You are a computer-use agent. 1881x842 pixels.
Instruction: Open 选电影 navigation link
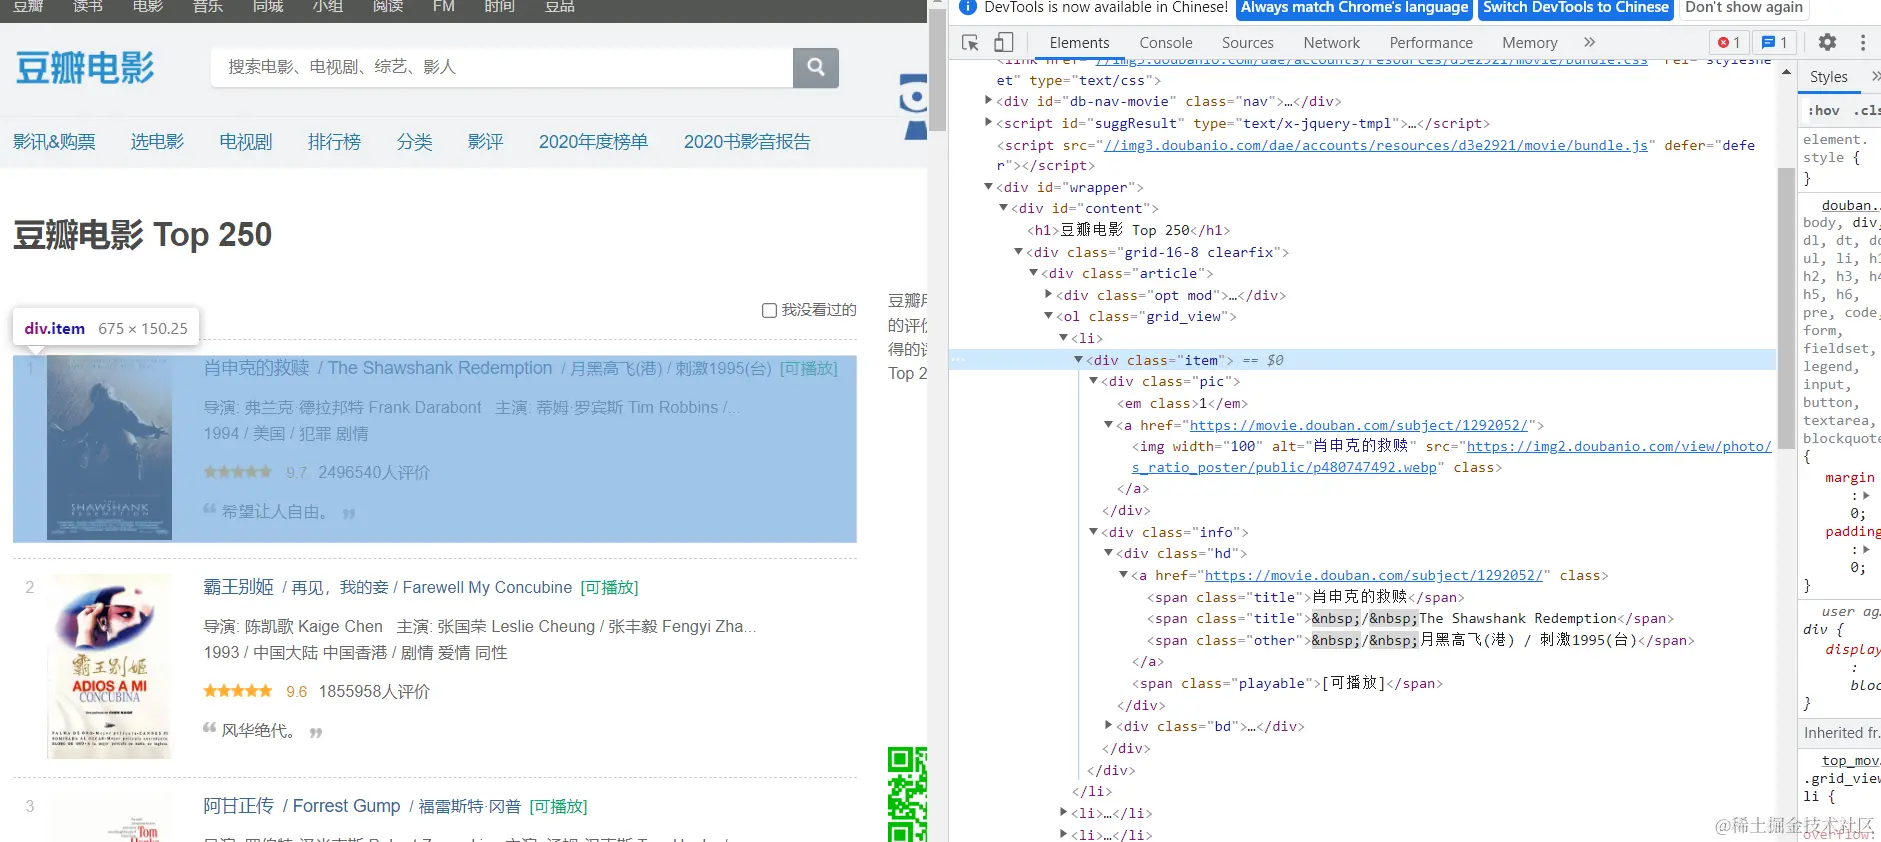click(x=157, y=142)
